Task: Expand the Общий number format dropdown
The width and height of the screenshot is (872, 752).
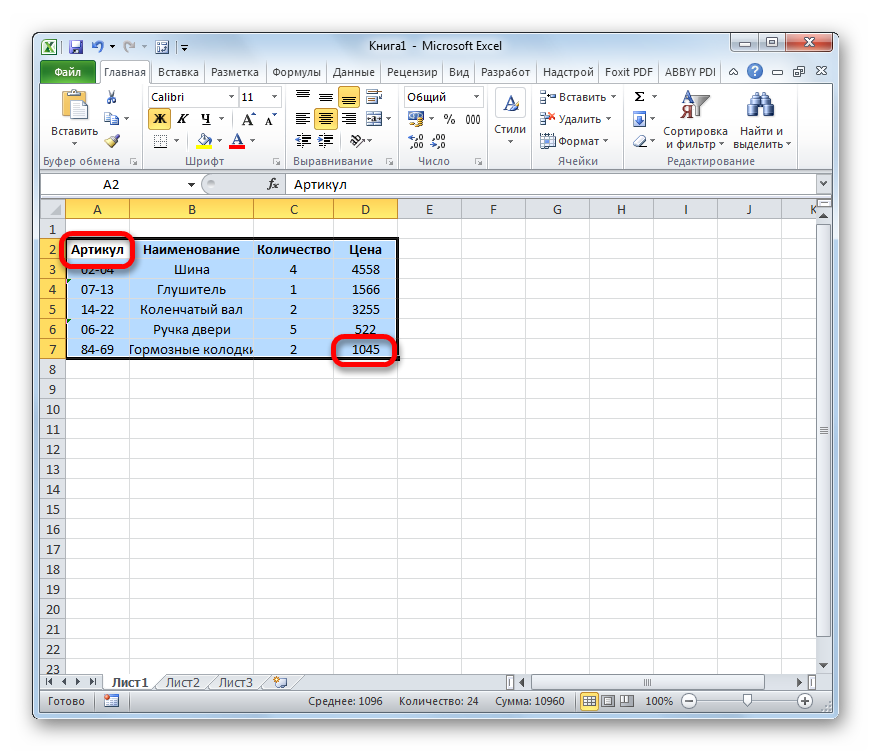Action: pos(476,97)
